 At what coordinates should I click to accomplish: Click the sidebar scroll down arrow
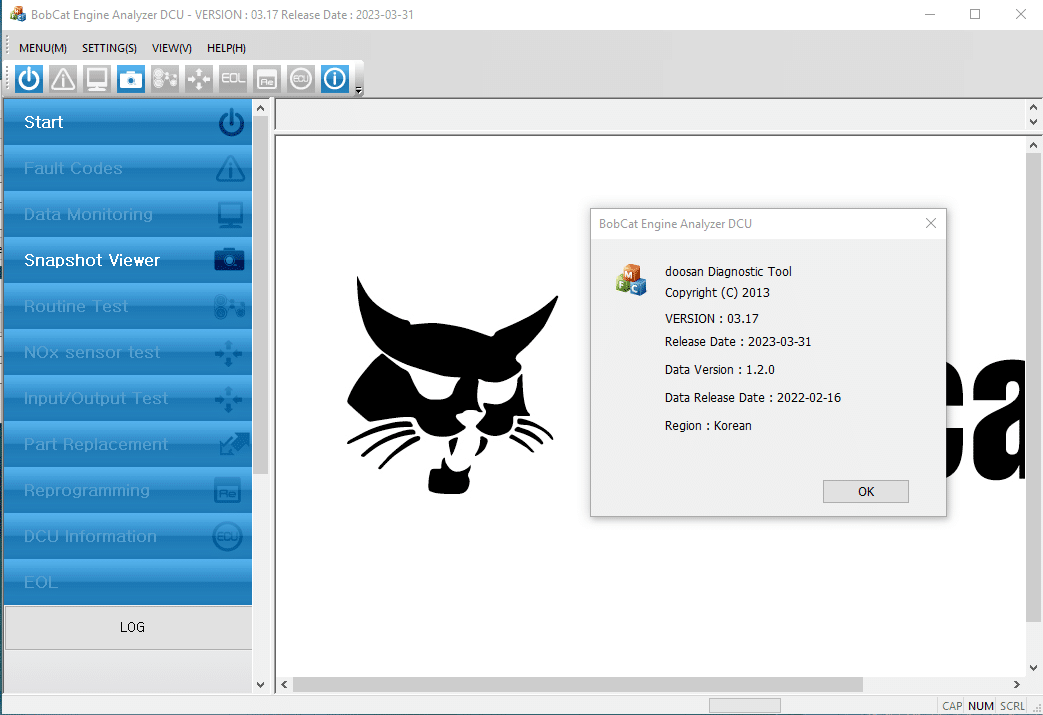click(x=261, y=685)
